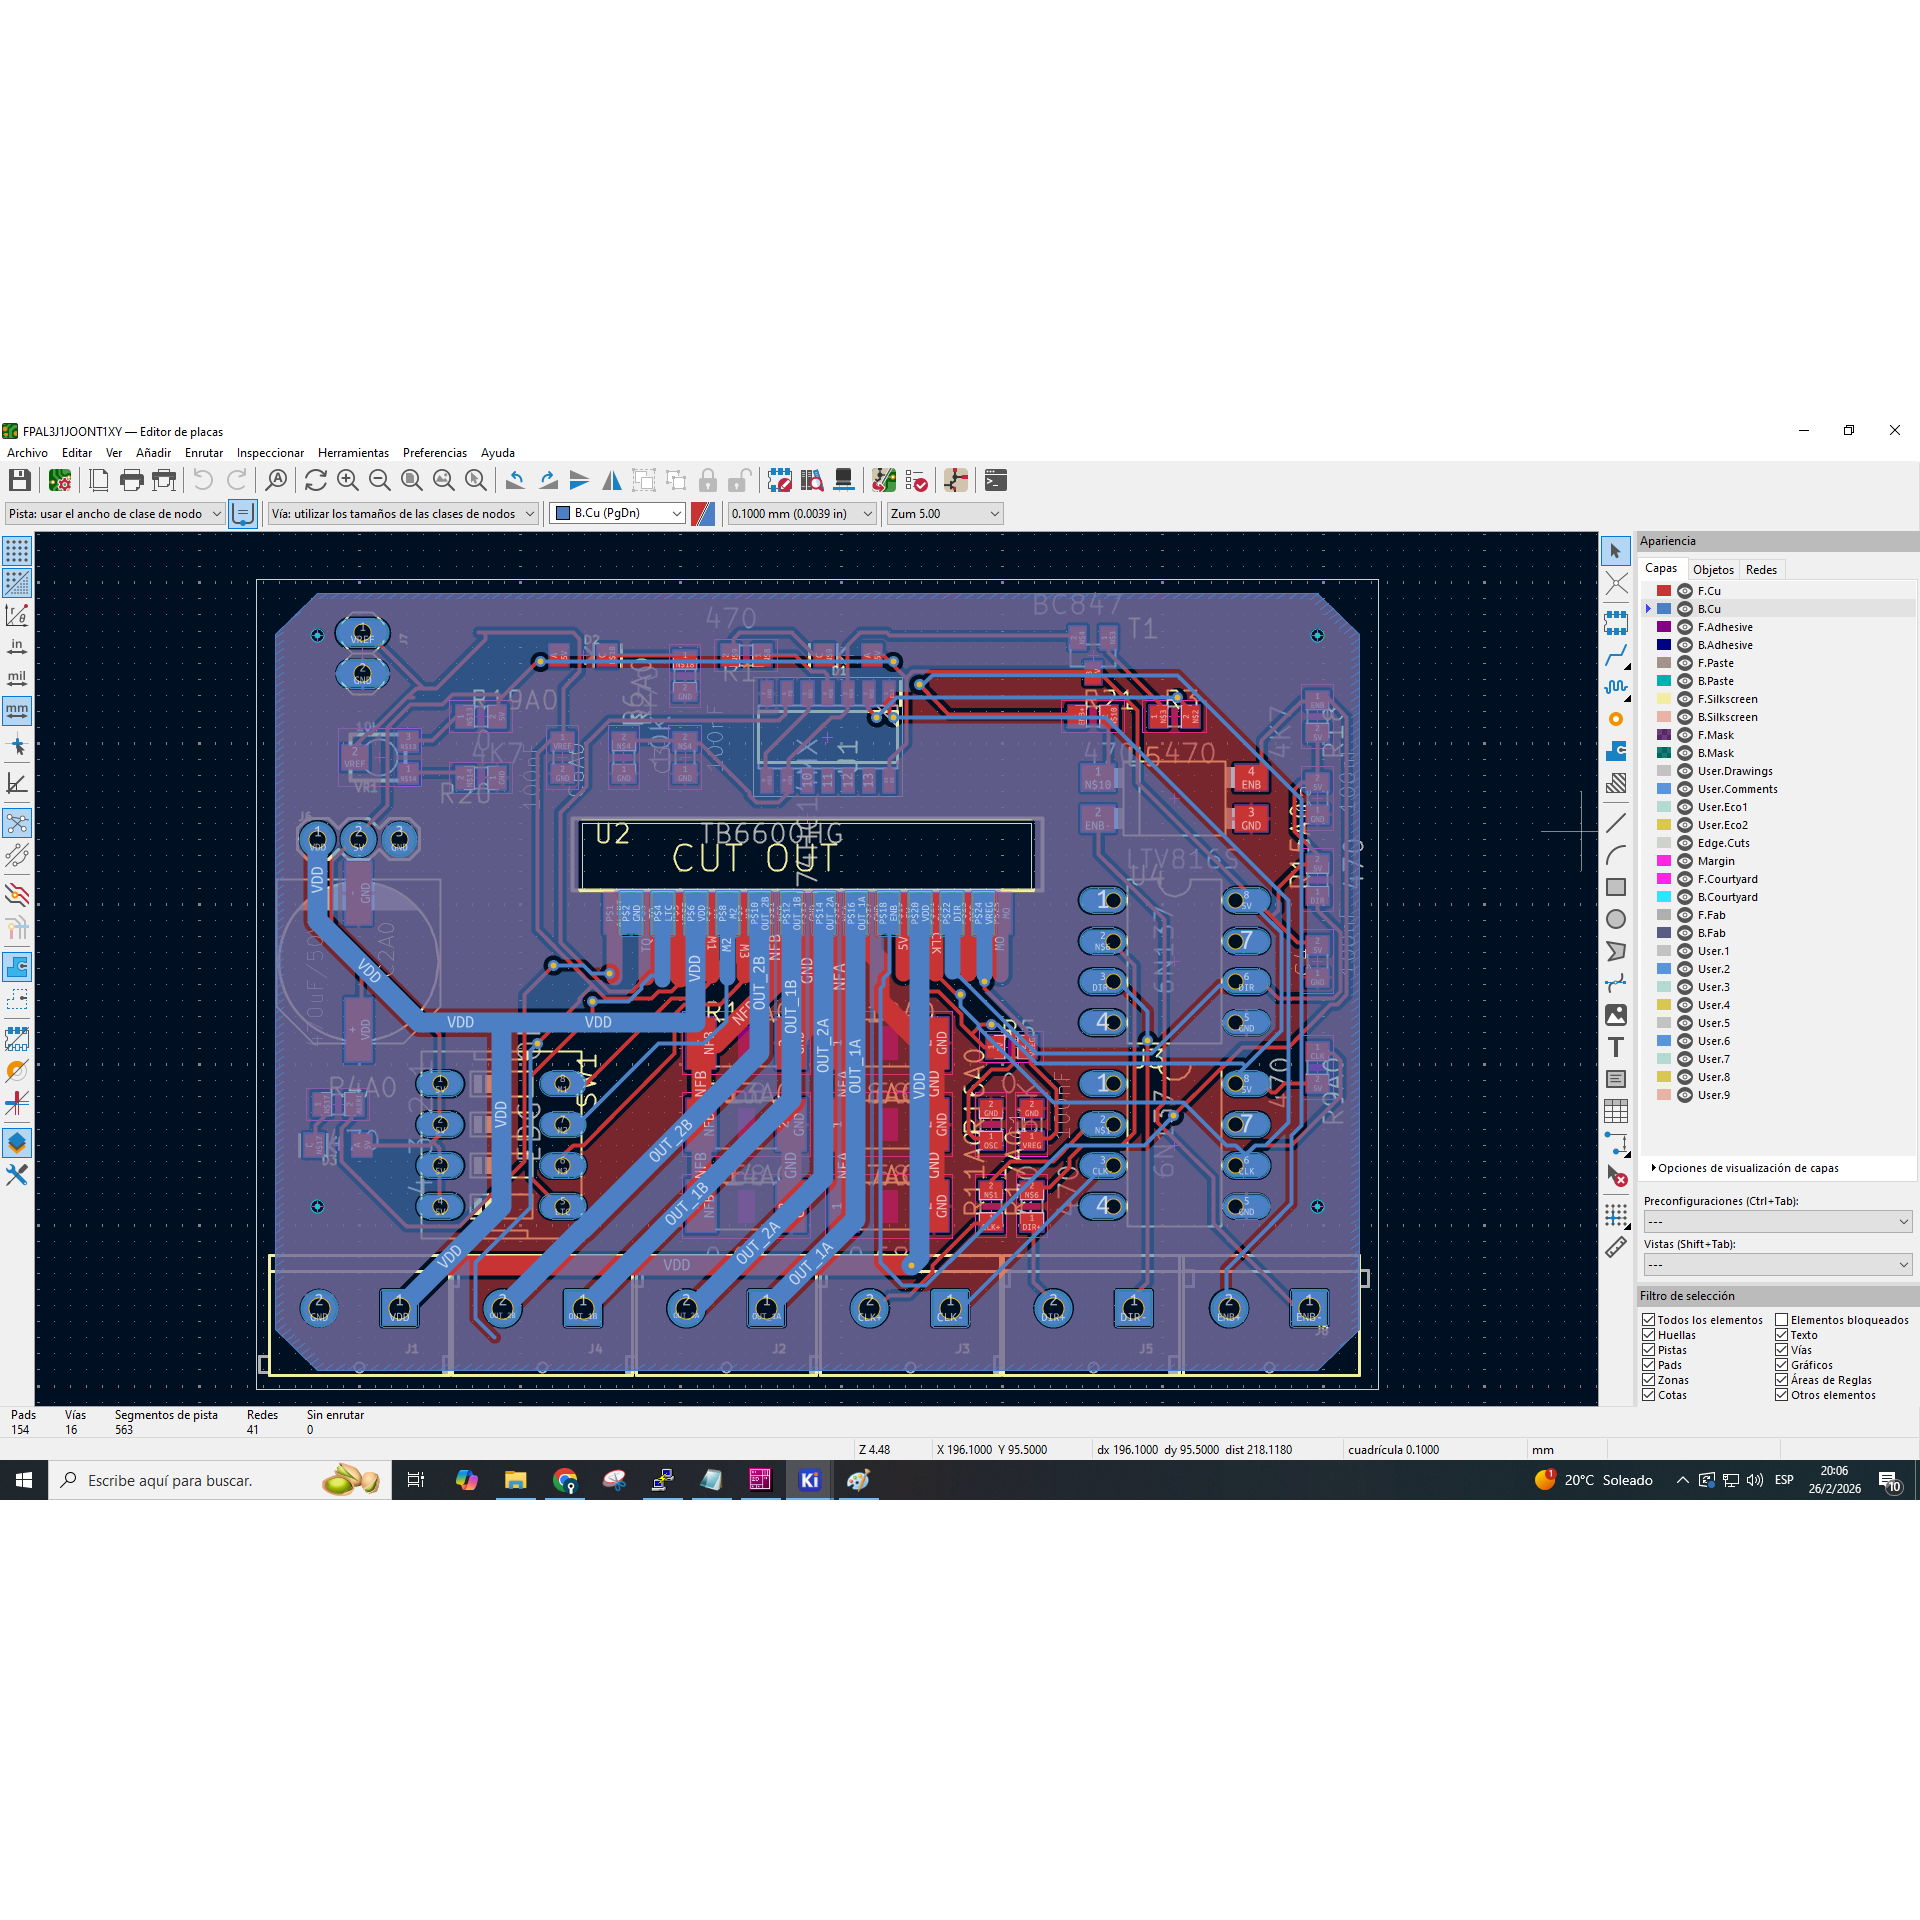Open the board setup icon
1920x1920 pixels.
(x=60, y=481)
